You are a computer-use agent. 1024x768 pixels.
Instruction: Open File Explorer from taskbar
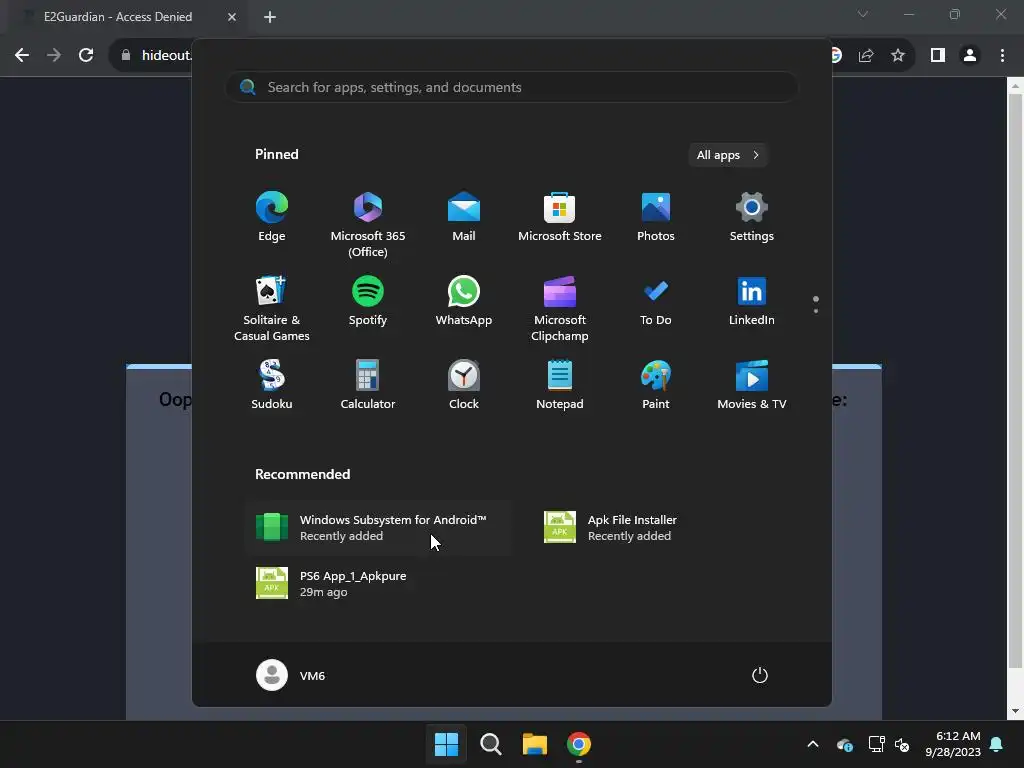[x=534, y=744]
